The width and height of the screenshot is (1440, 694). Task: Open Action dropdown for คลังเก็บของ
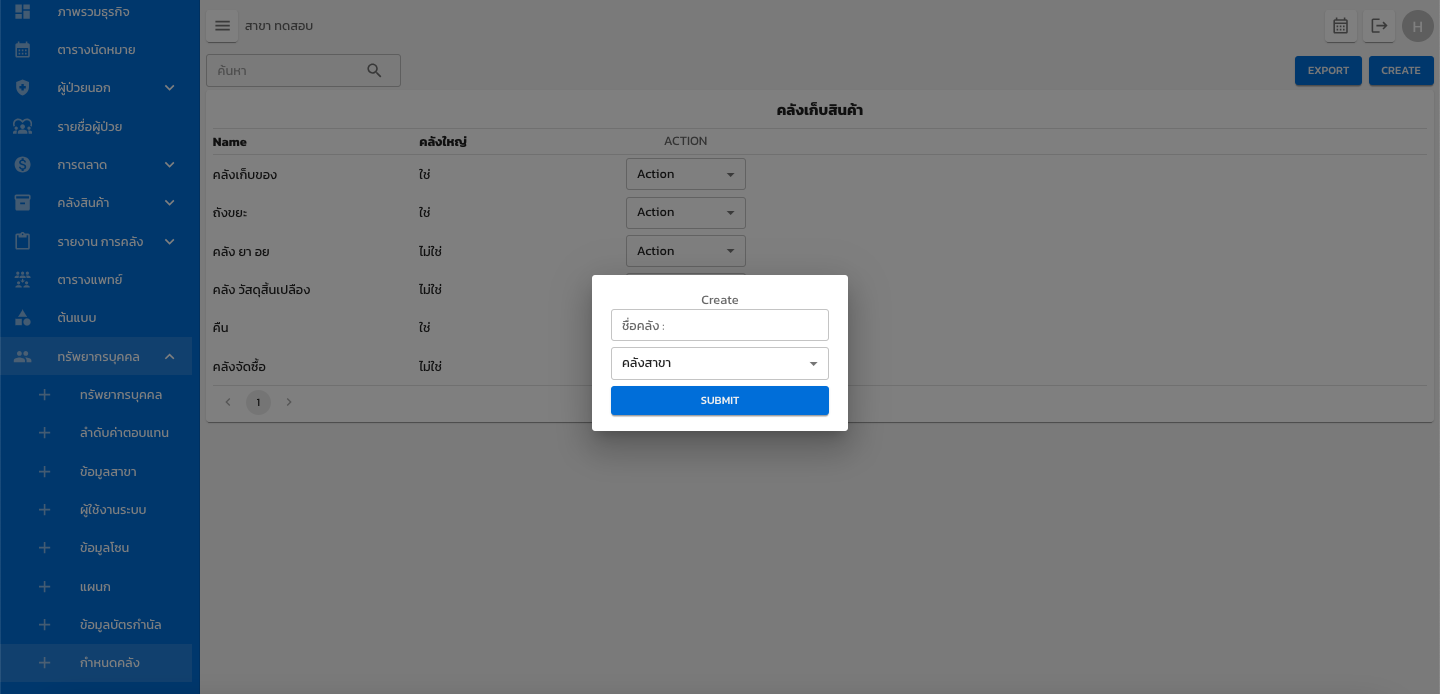click(686, 174)
